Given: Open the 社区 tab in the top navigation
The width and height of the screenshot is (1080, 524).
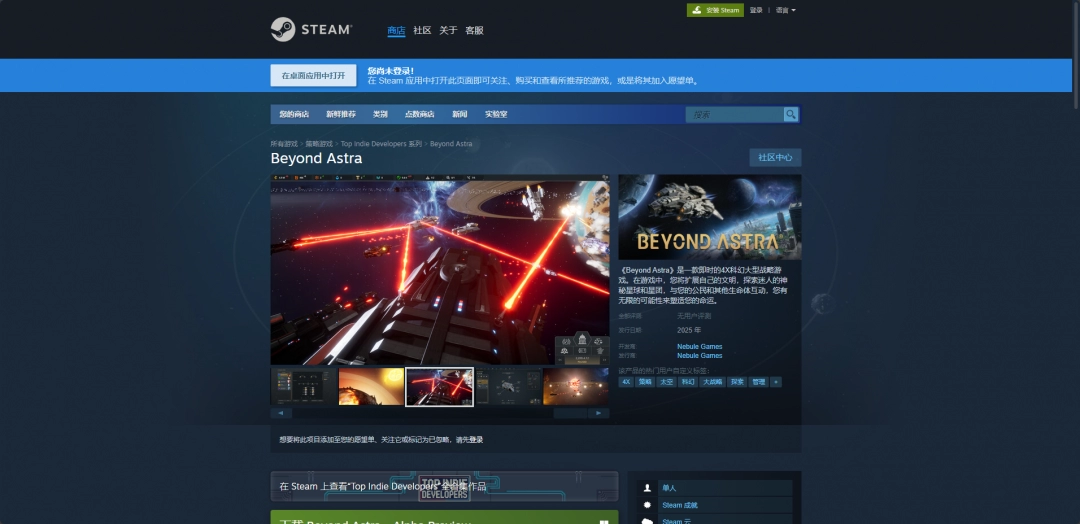Looking at the screenshot, I should [422, 30].
